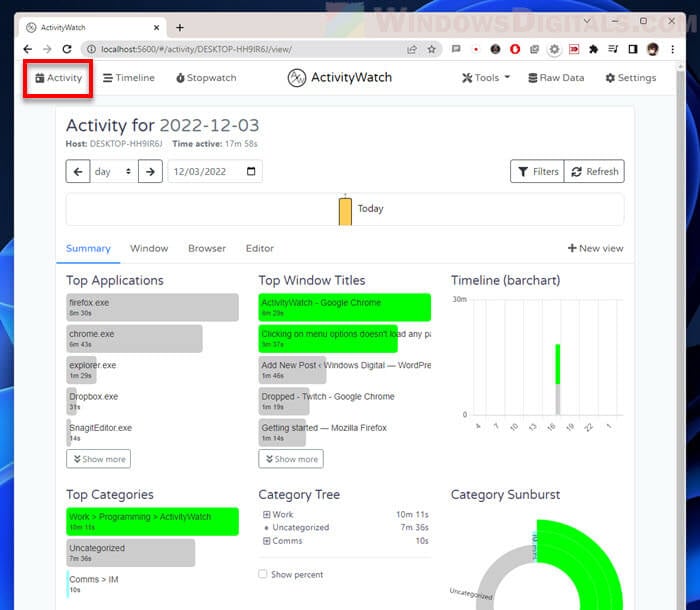Select the firefox.exe application bar

[x=152, y=307]
